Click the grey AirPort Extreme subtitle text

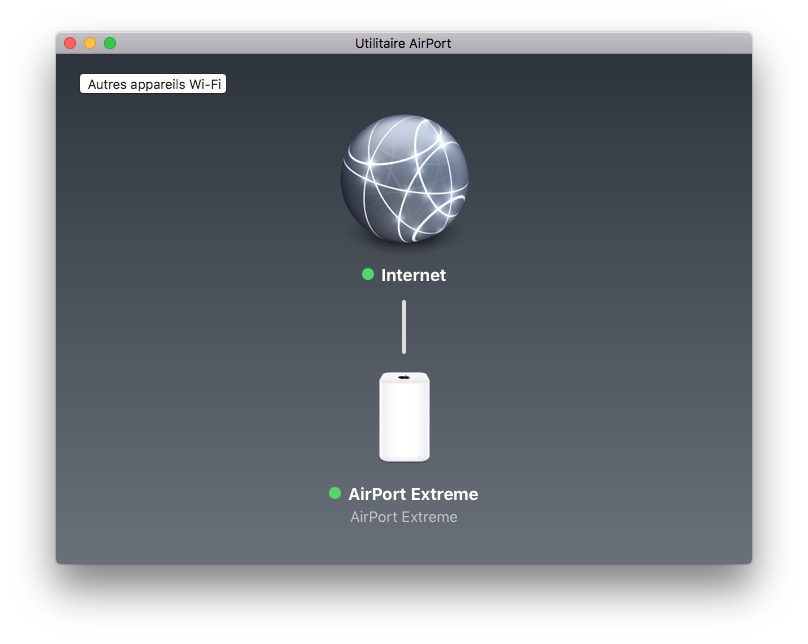pyautogui.click(x=404, y=517)
